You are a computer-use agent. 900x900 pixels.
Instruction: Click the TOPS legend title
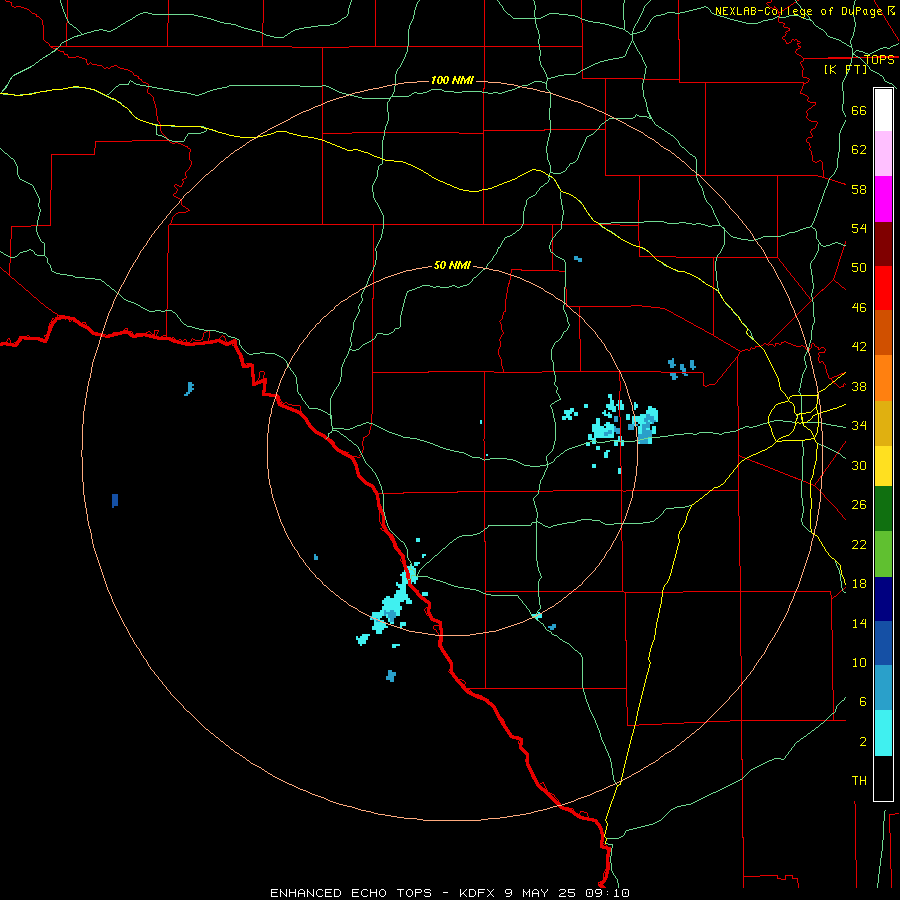[x=879, y=60]
